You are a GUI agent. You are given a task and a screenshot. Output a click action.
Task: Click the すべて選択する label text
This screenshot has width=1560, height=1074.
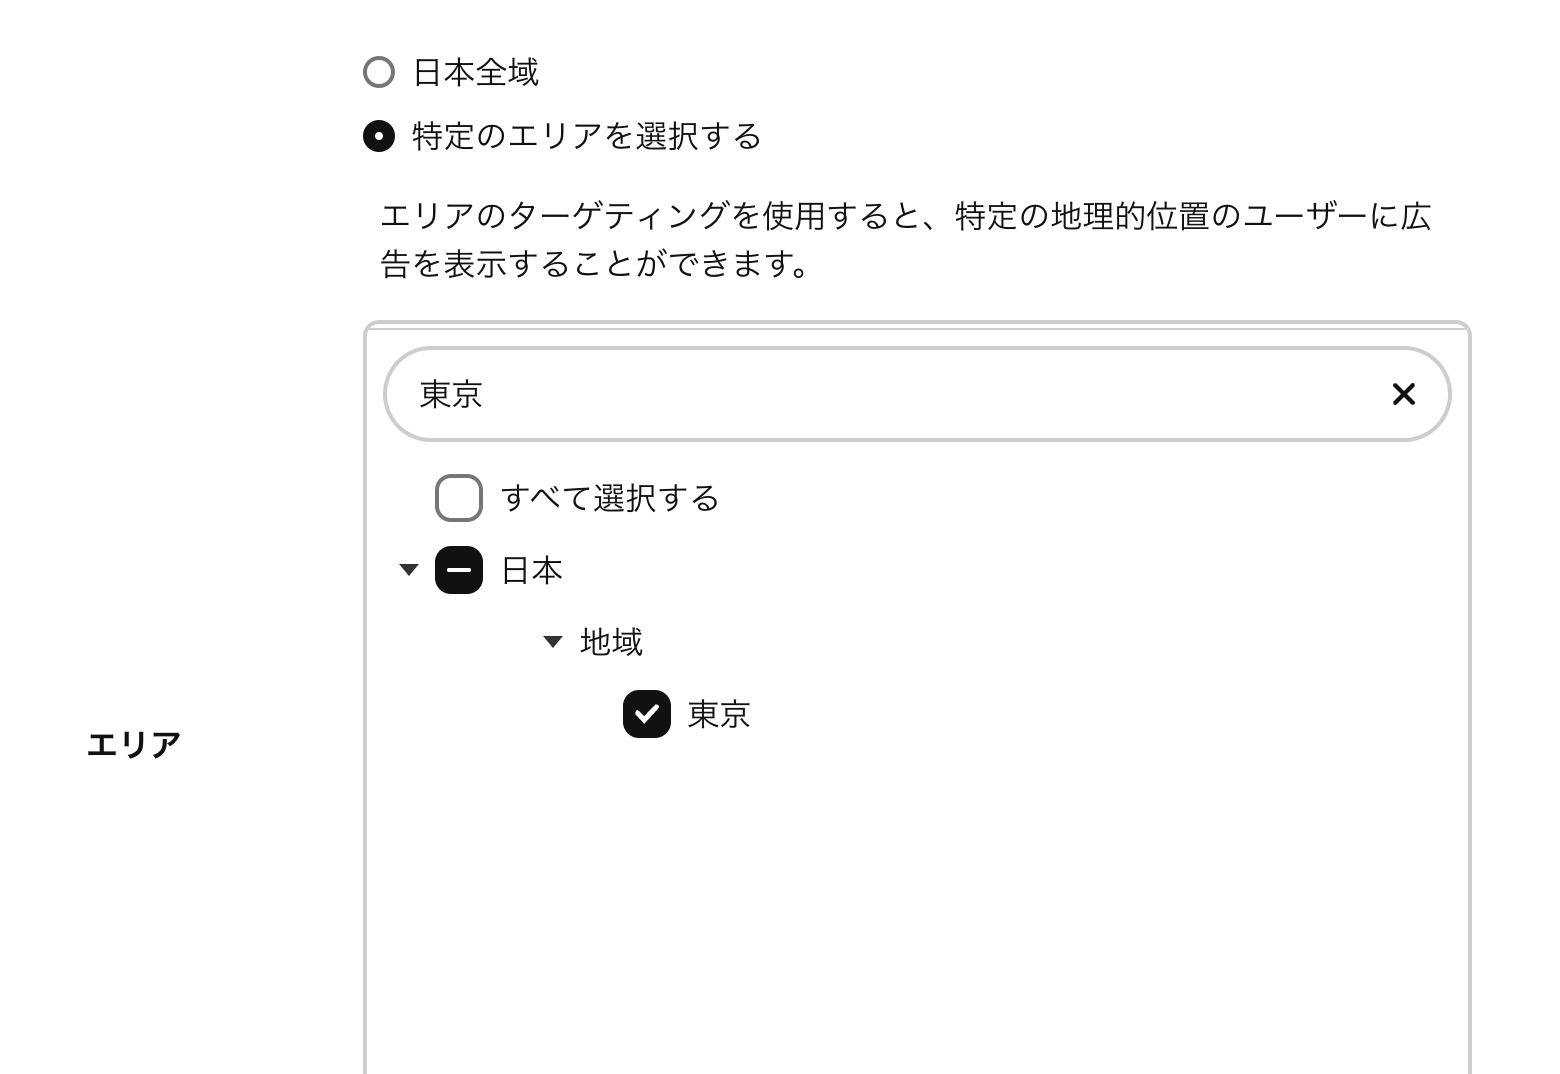pos(610,498)
